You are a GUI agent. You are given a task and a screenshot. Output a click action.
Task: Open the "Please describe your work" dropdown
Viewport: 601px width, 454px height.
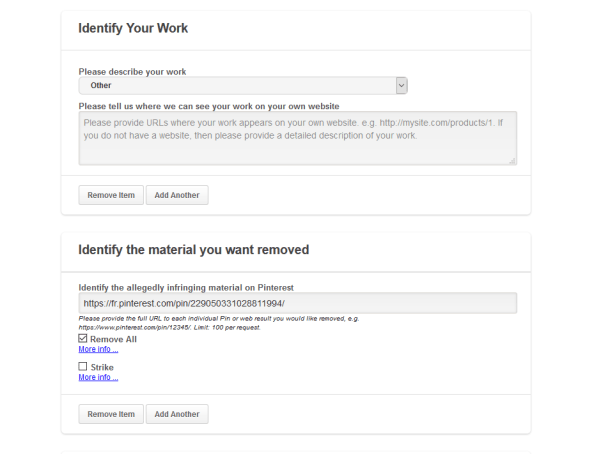coord(243,85)
